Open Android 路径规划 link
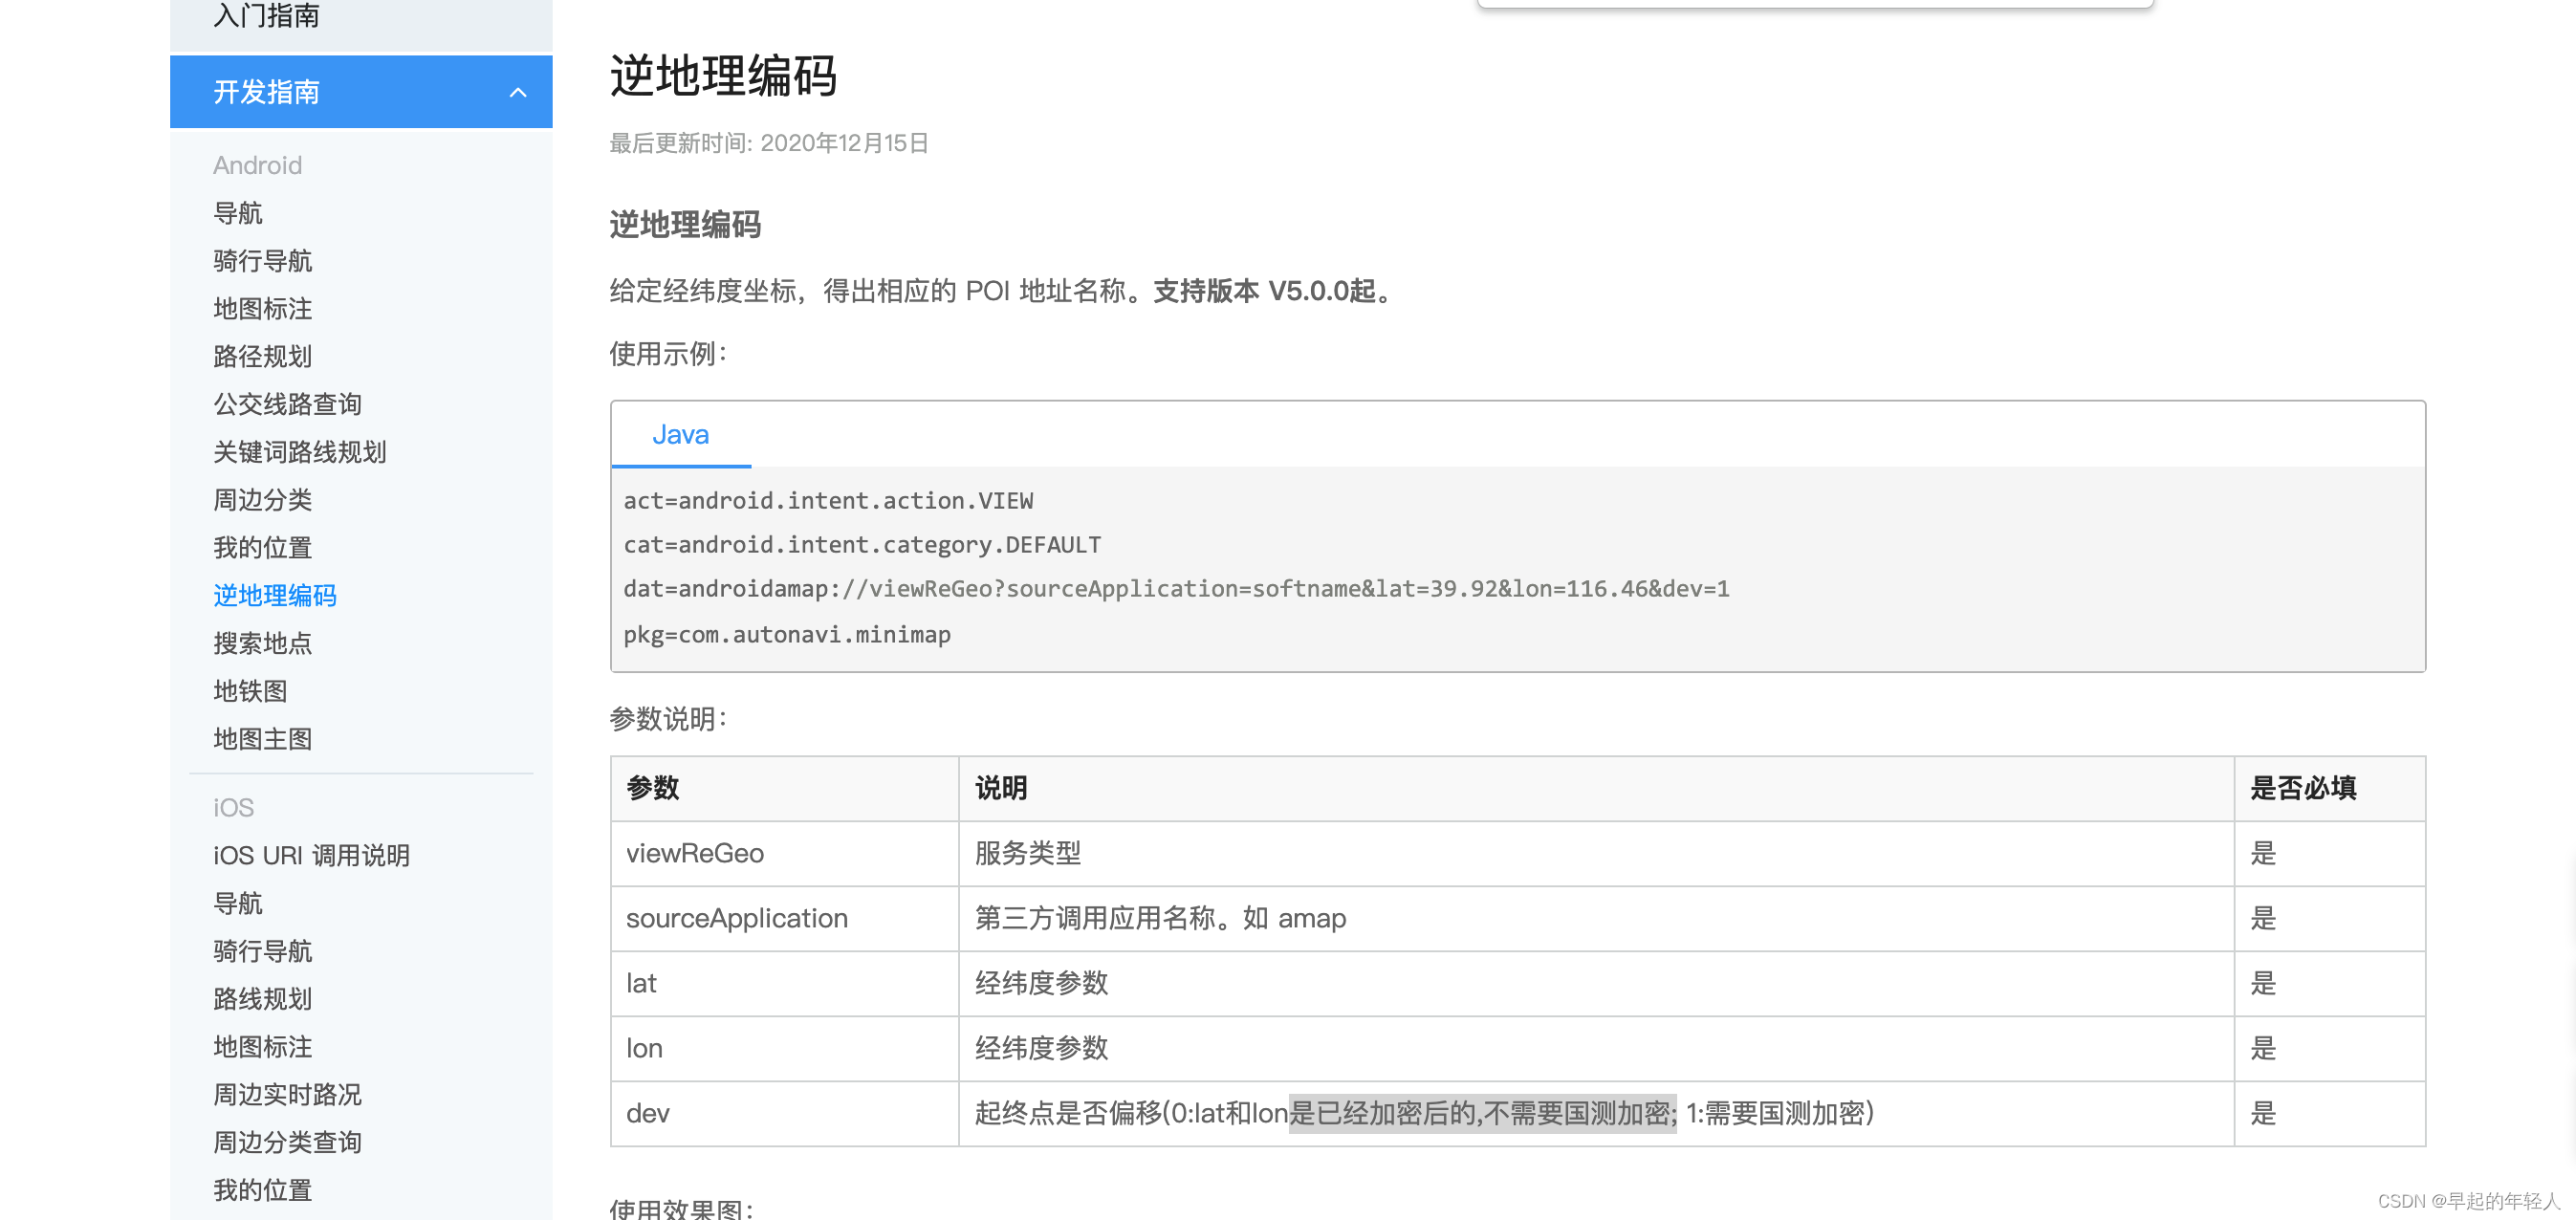Viewport: 2576px width, 1220px height. pyautogui.click(x=262, y=357)
